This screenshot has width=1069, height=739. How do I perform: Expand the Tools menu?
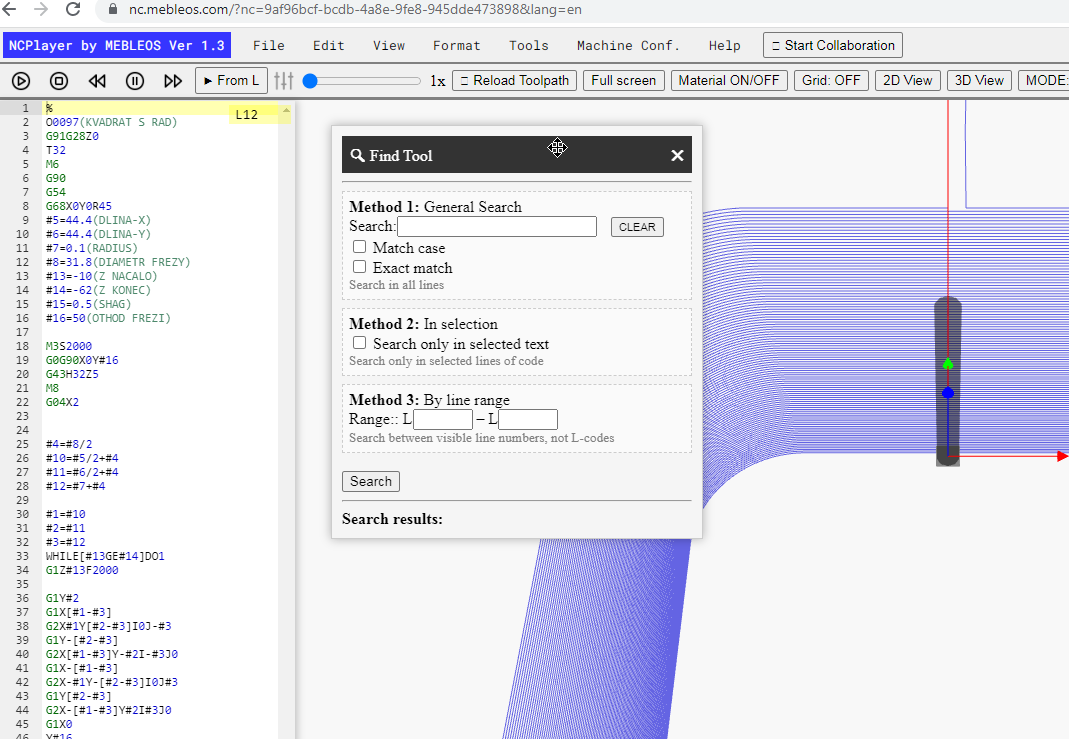(x=528, y=46)
